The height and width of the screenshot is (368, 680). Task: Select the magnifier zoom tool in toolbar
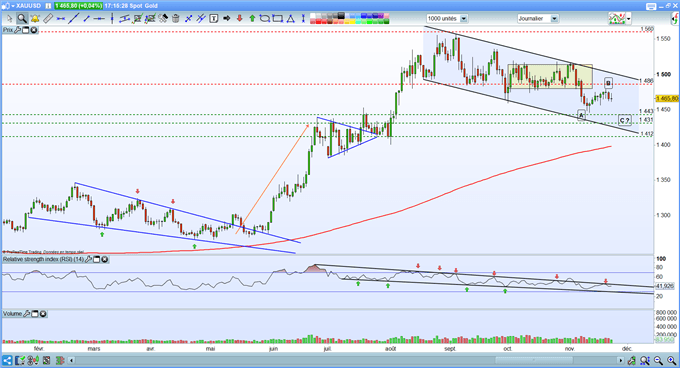tap(22, 18)
